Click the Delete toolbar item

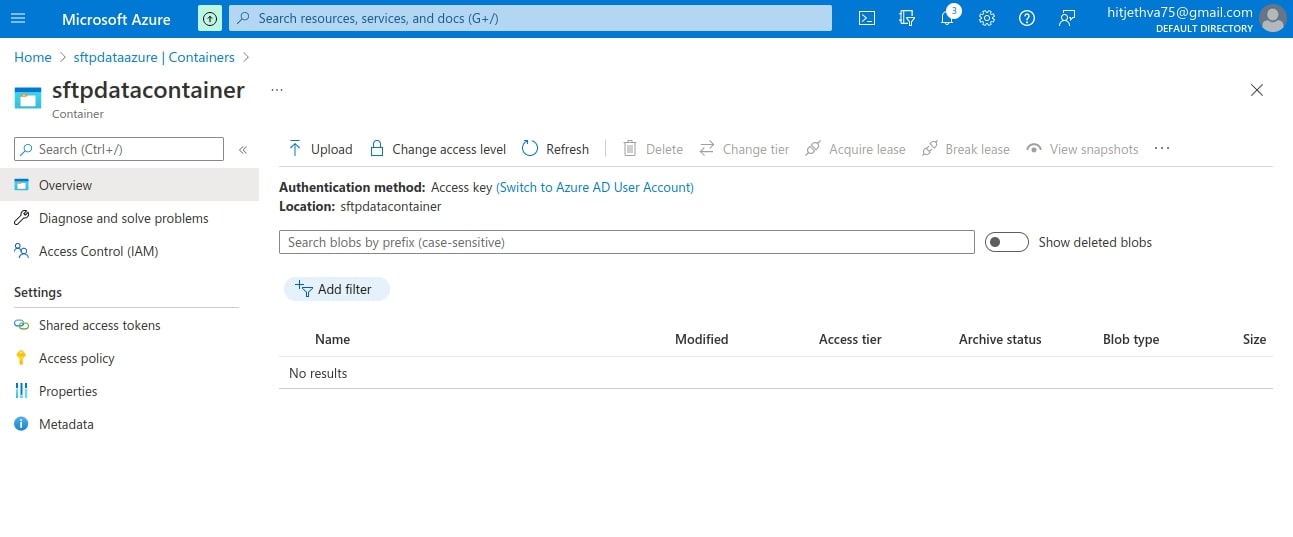coord(653,149)
